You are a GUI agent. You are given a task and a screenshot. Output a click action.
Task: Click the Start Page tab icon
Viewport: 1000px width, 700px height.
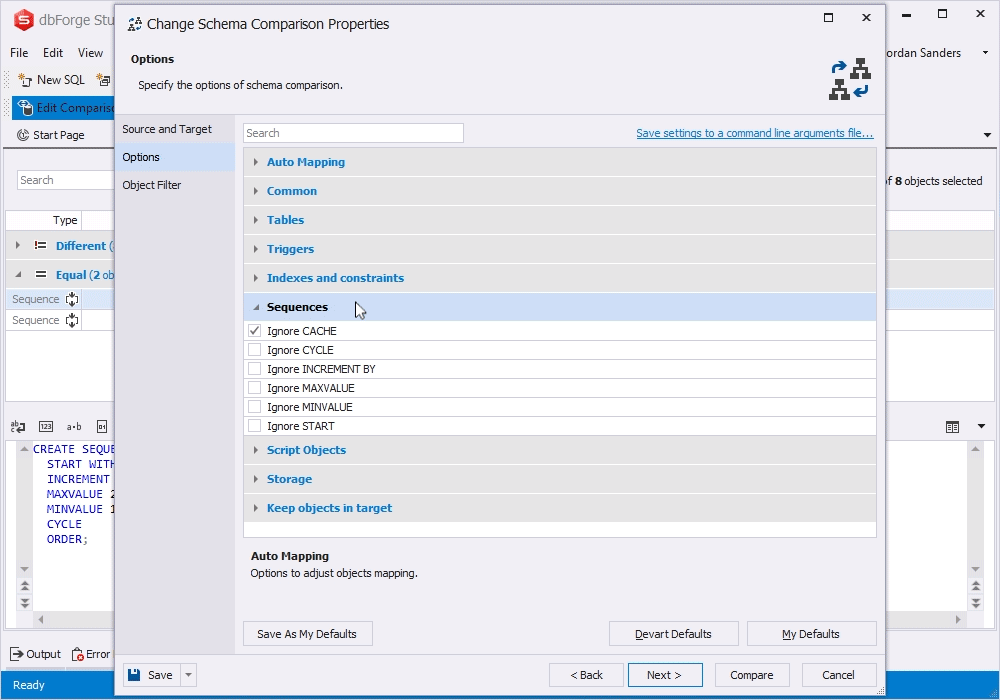(23, 135)
